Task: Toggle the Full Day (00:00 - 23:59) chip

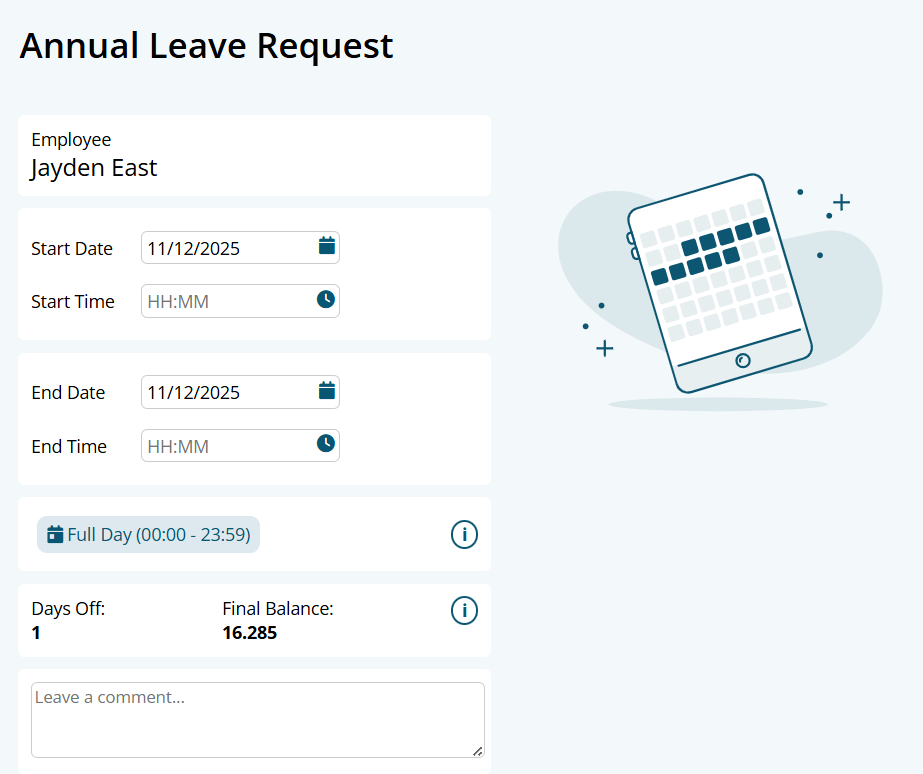Action: coord(148,535)
